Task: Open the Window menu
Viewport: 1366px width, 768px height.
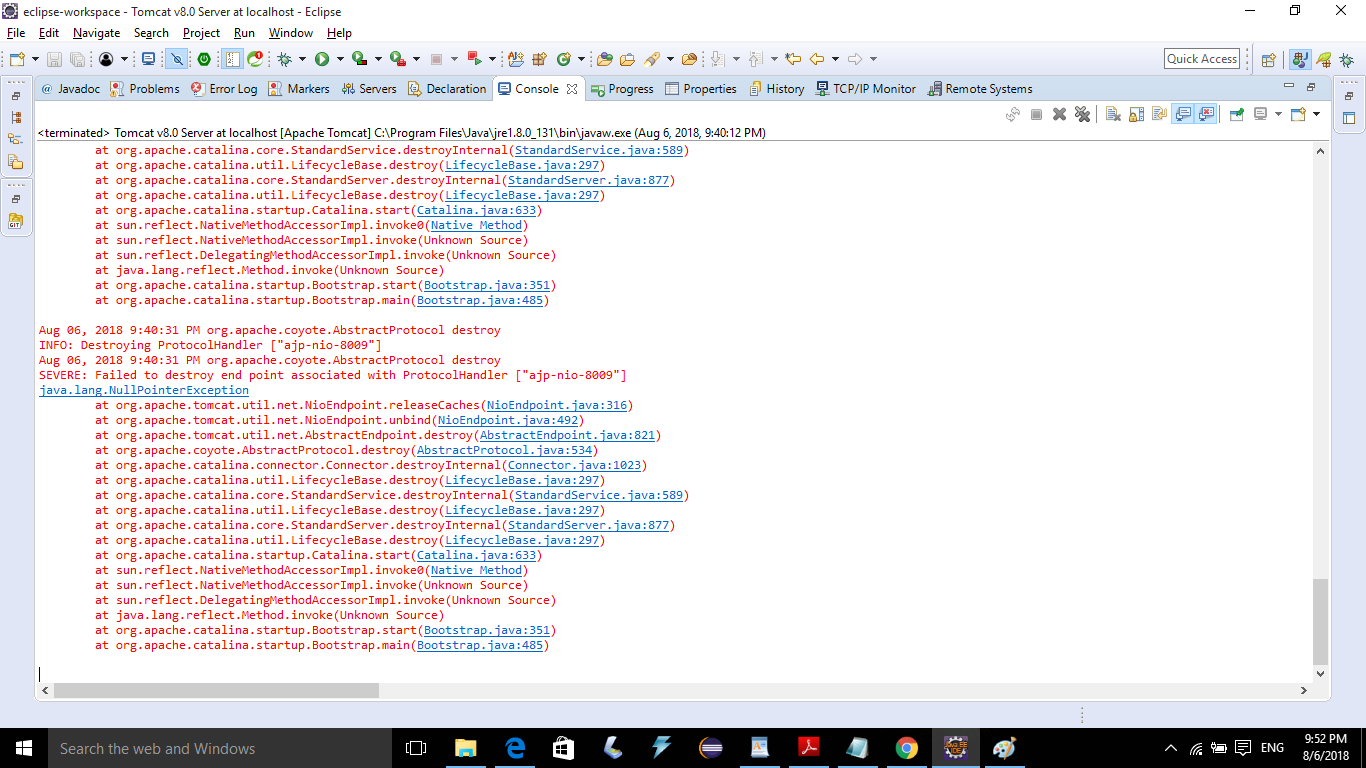Action: (290, 32)
